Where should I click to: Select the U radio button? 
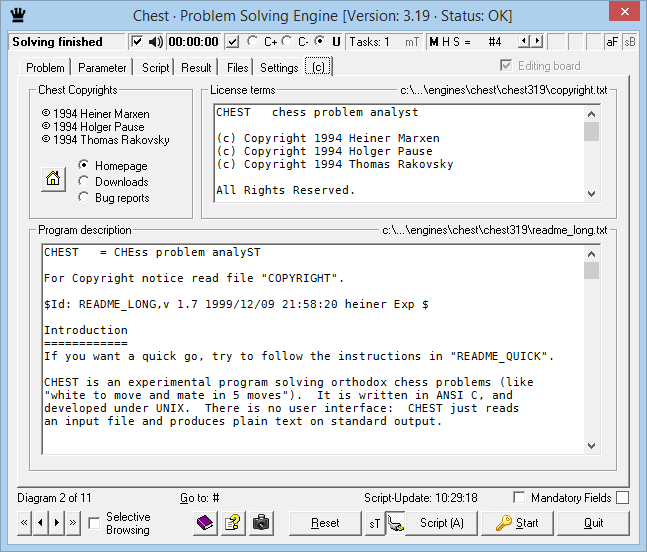319,41
